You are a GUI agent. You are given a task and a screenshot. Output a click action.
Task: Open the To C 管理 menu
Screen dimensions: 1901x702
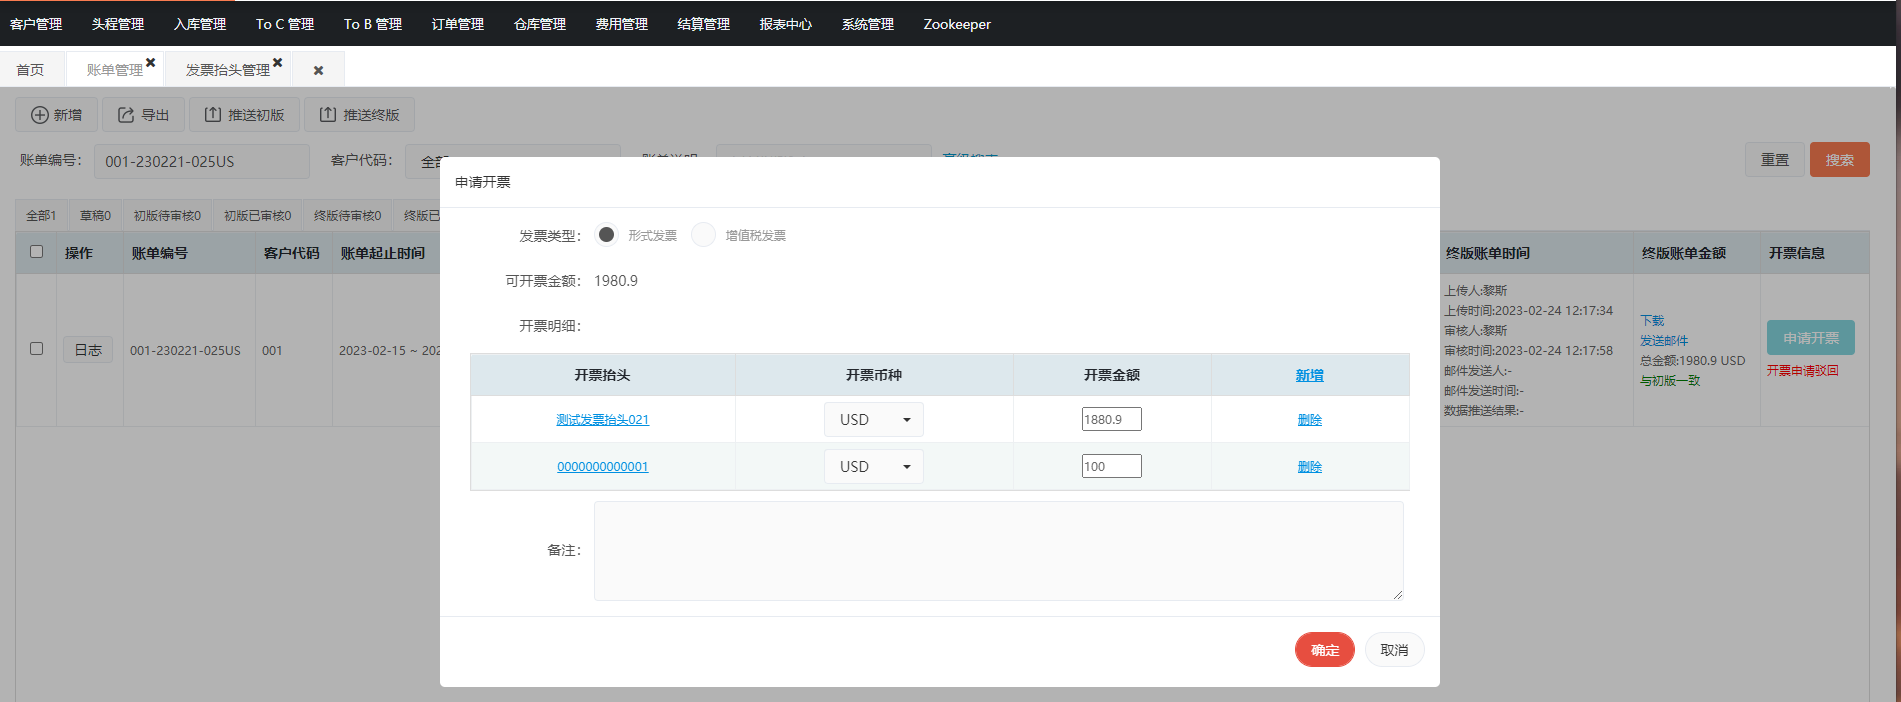click(x=285, y=24)
